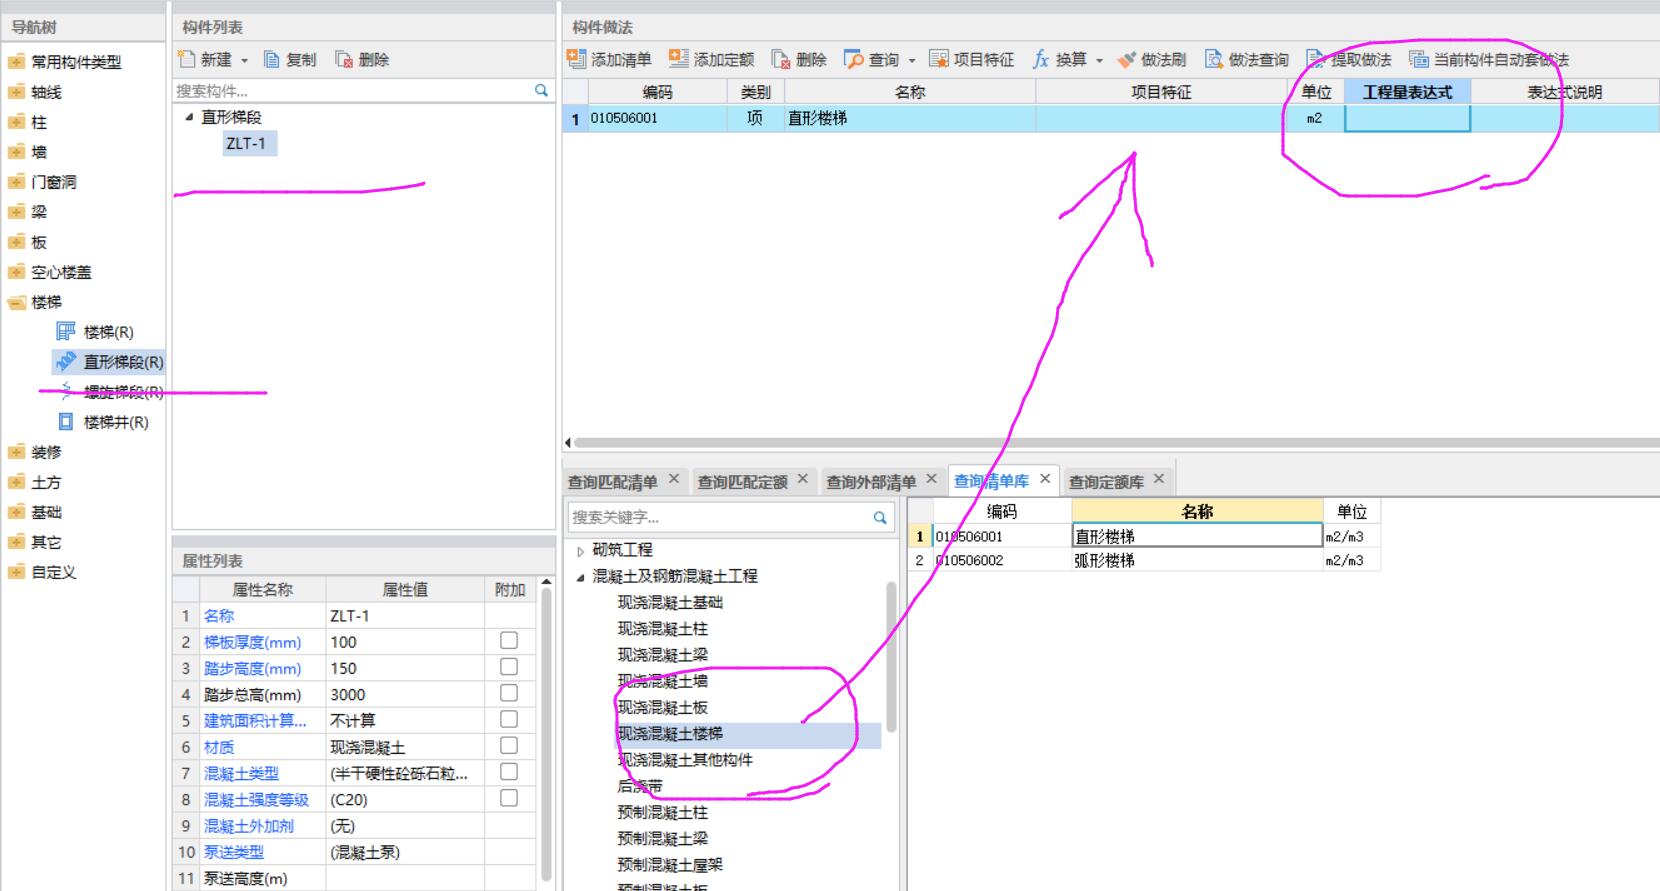Viewport: 1660px width, 891px height.
Task: Select 直形梯段(R) component type
Action: tap(110, 362)
